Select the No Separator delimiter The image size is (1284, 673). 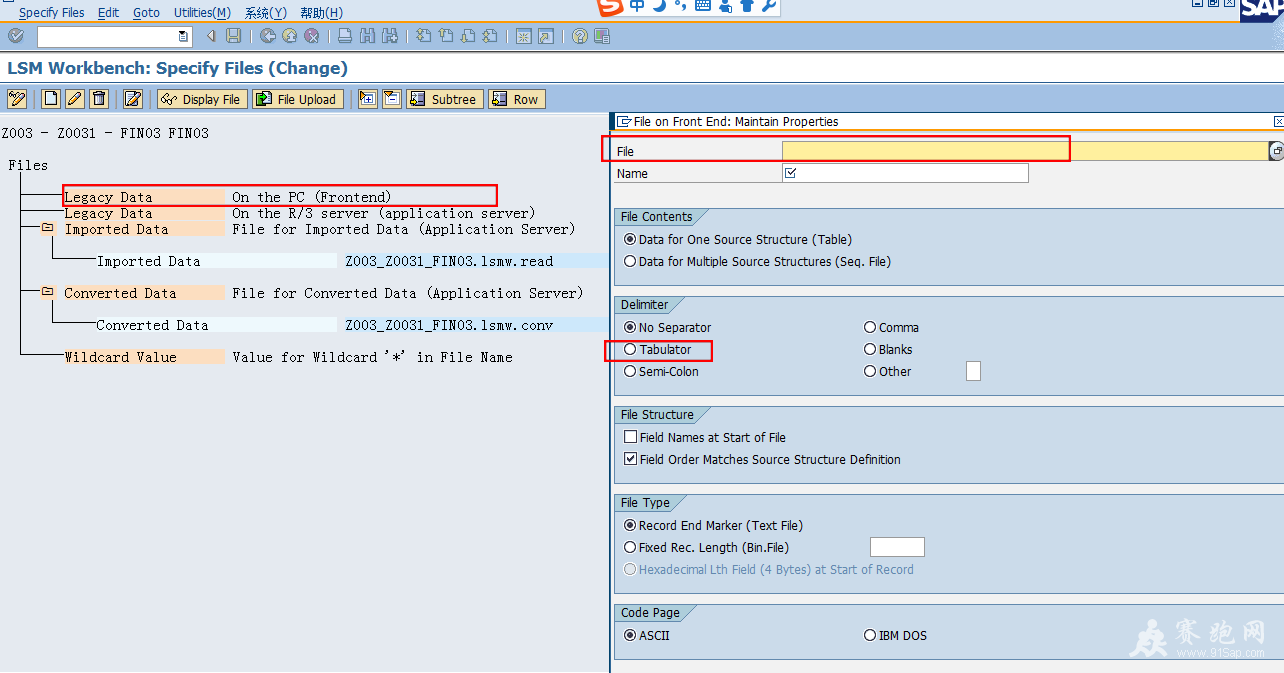click(667, 328)
